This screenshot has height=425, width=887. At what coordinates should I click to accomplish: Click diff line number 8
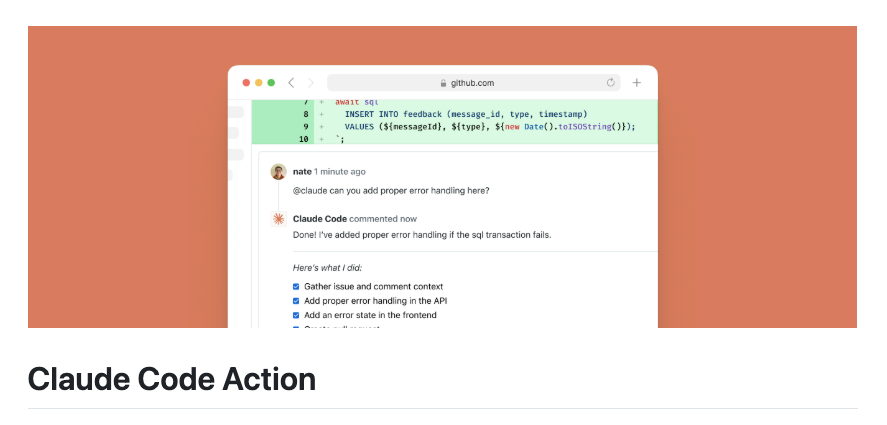[x=306, y=114]
